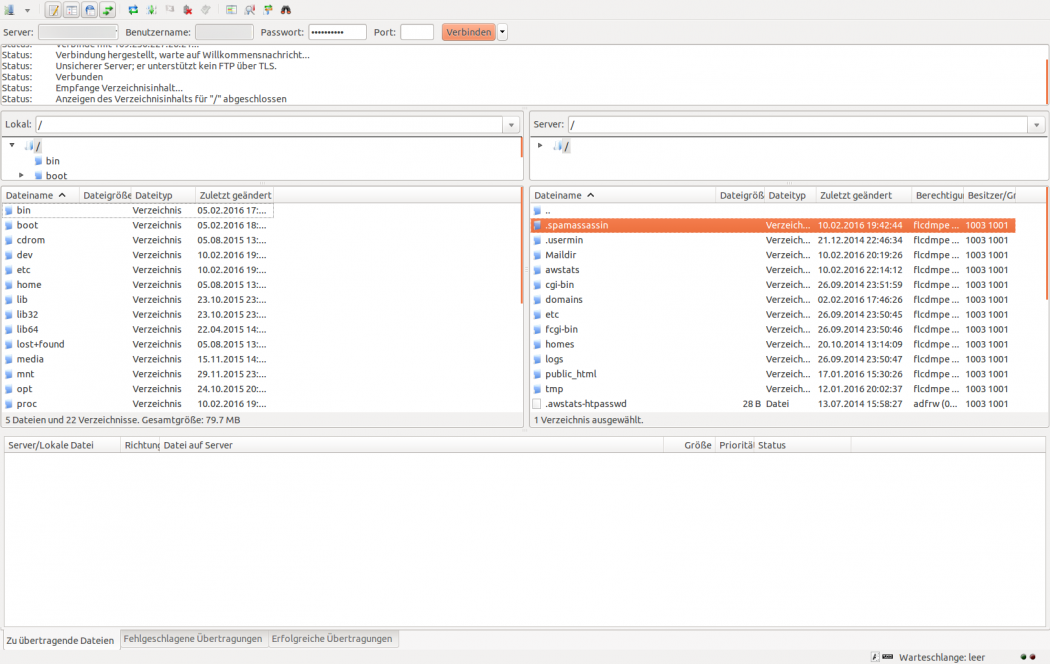Image resolution: width=1050 pixels, height=664 pixels.
Task: Toggle message log display
Action: coord(53,10)
